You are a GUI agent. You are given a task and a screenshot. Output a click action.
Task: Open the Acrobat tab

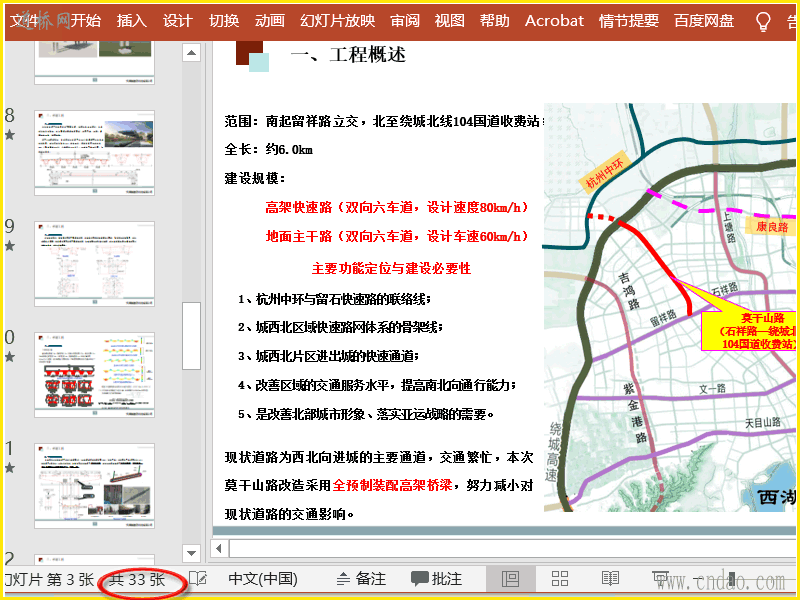554,20
